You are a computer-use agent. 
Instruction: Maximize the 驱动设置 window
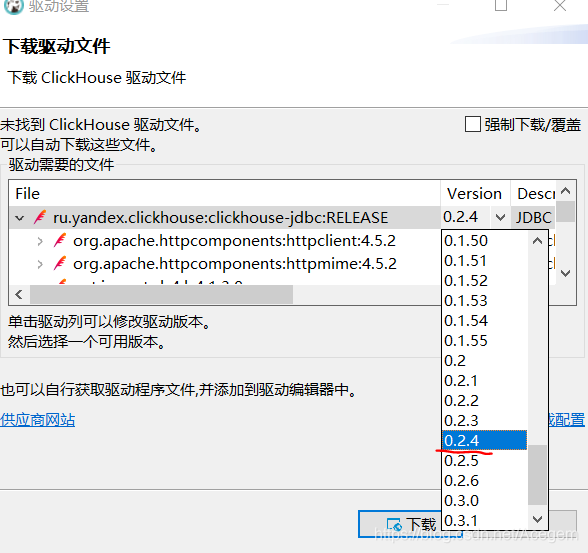pyautogui.click(x=501, y=5)
